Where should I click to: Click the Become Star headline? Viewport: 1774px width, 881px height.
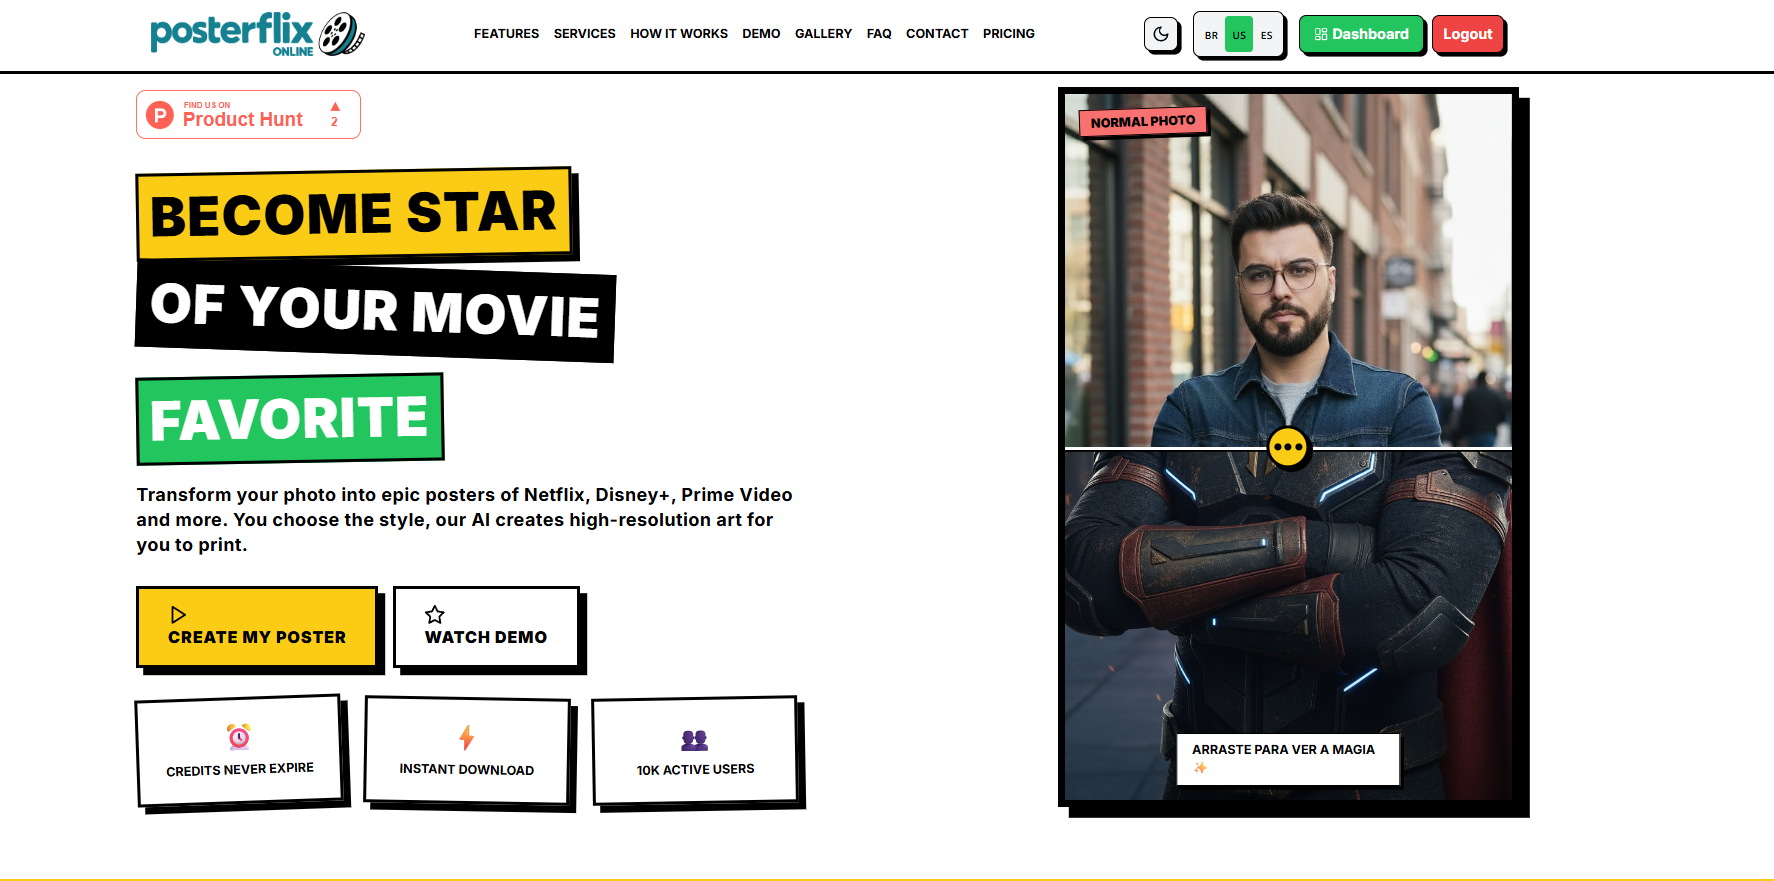354,214
